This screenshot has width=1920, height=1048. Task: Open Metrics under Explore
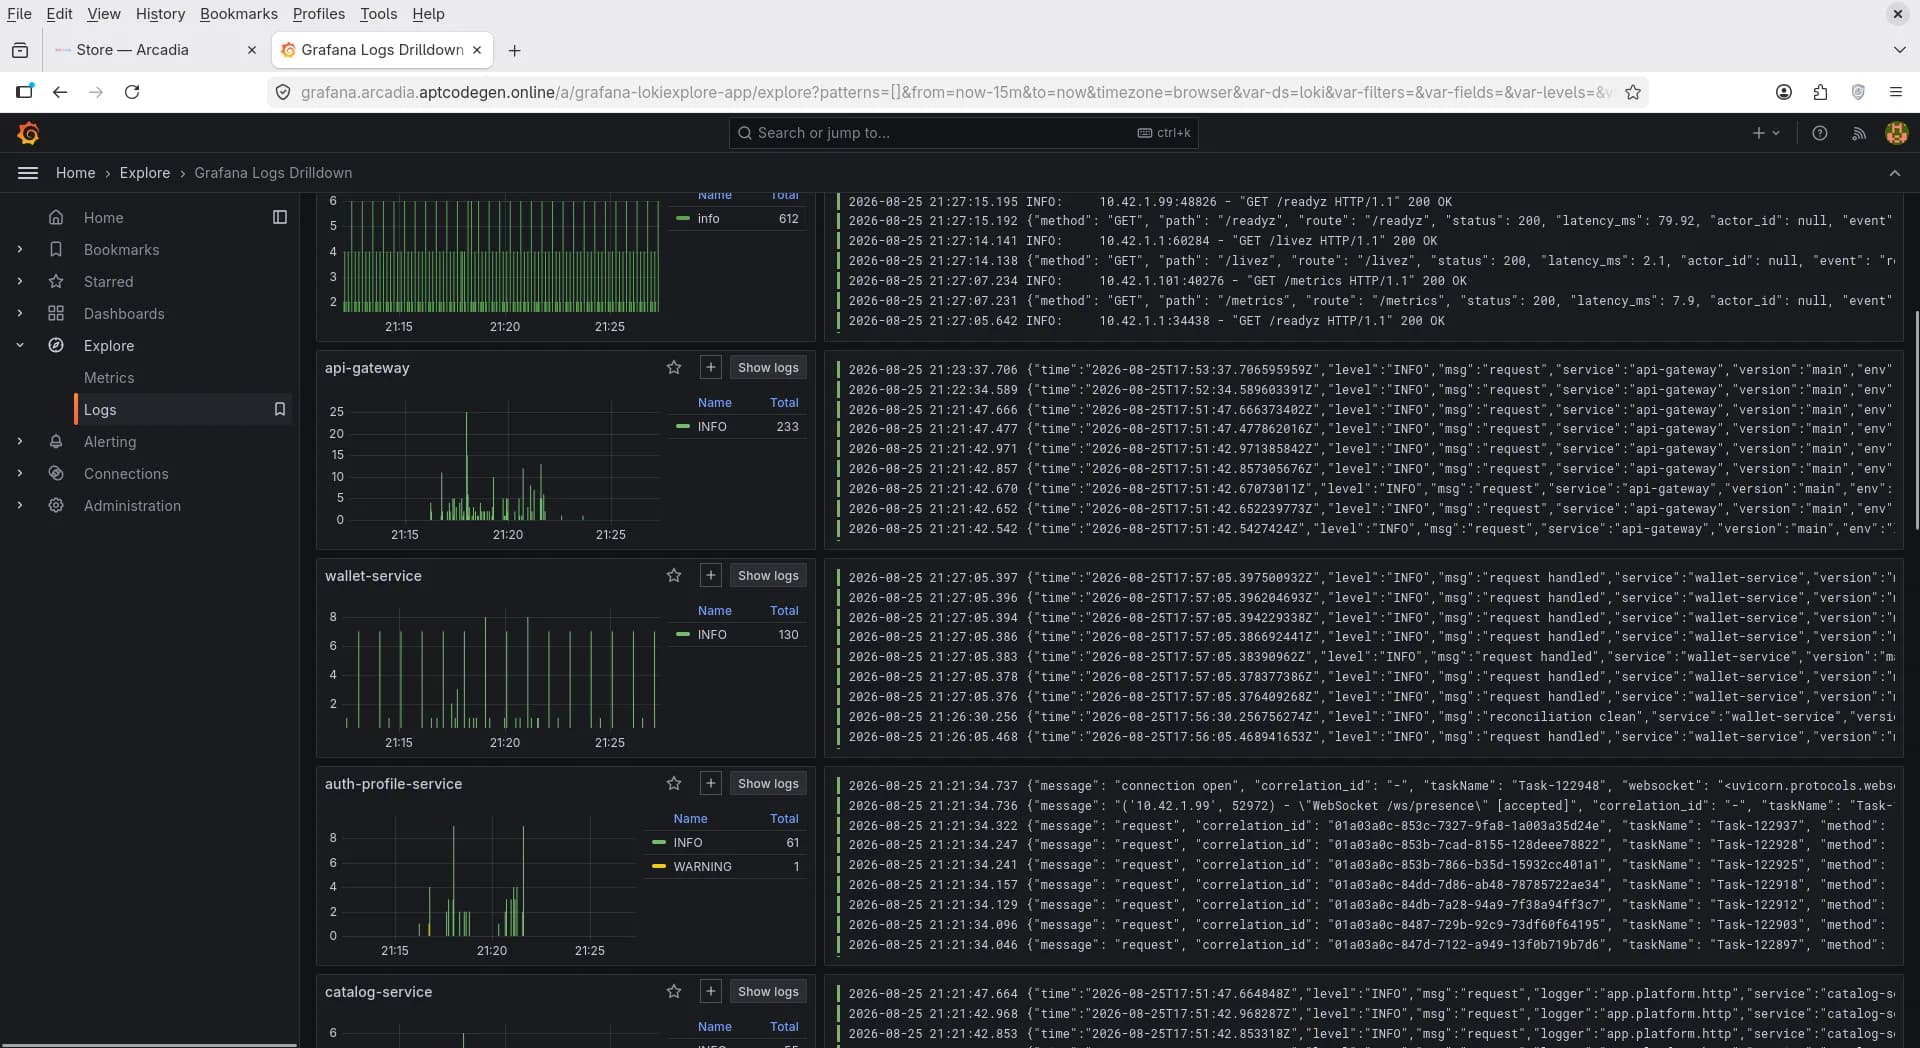109,378
